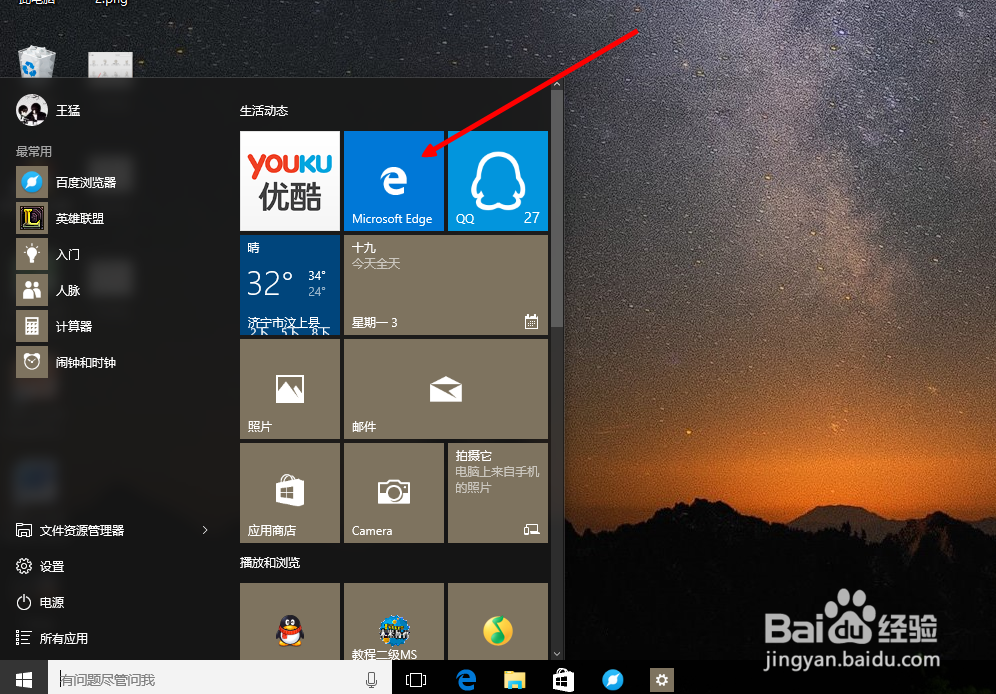Viewport: 996px width, 694px height.
Task: Open Edge from the taskbar
Action: [x=466, y=680]
